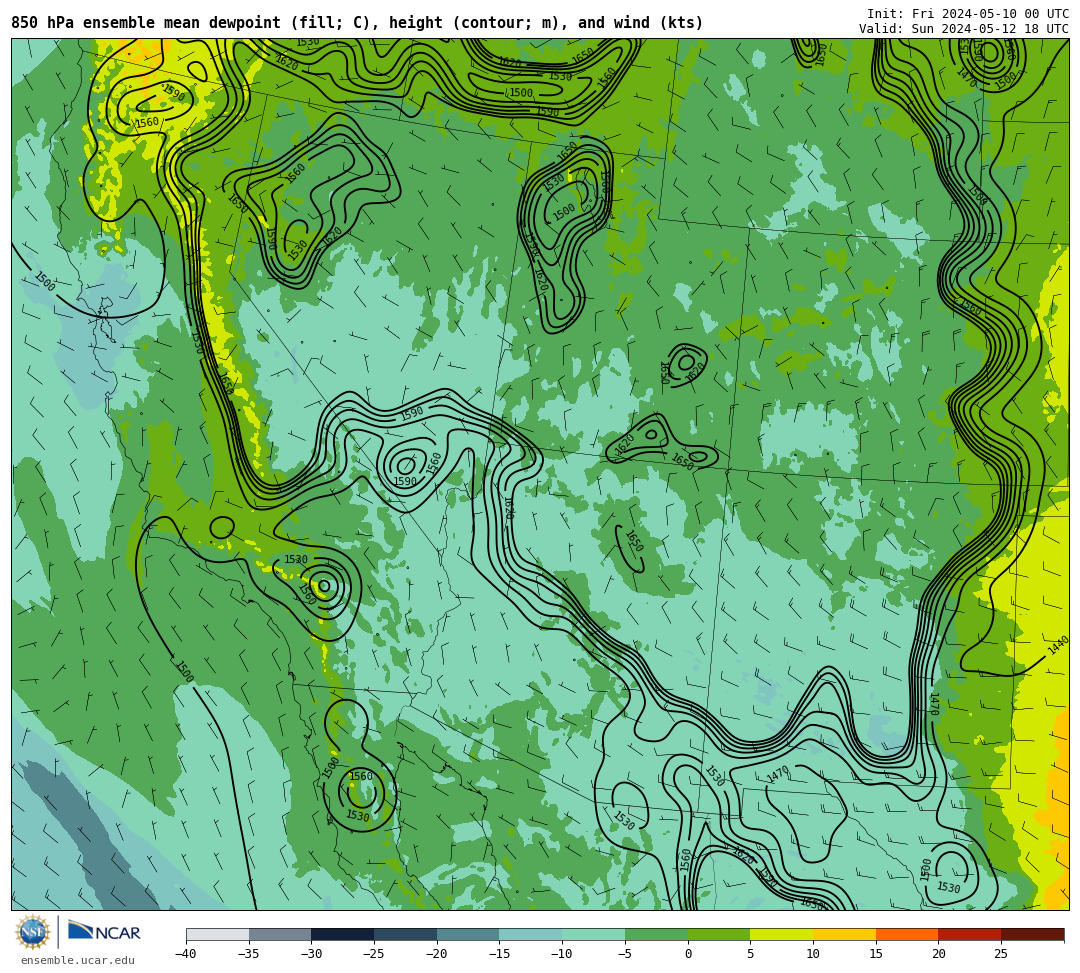Click the -30 colorbar tick label
The width and height of the screenshot is (1080, 973).
click(311, 954)
